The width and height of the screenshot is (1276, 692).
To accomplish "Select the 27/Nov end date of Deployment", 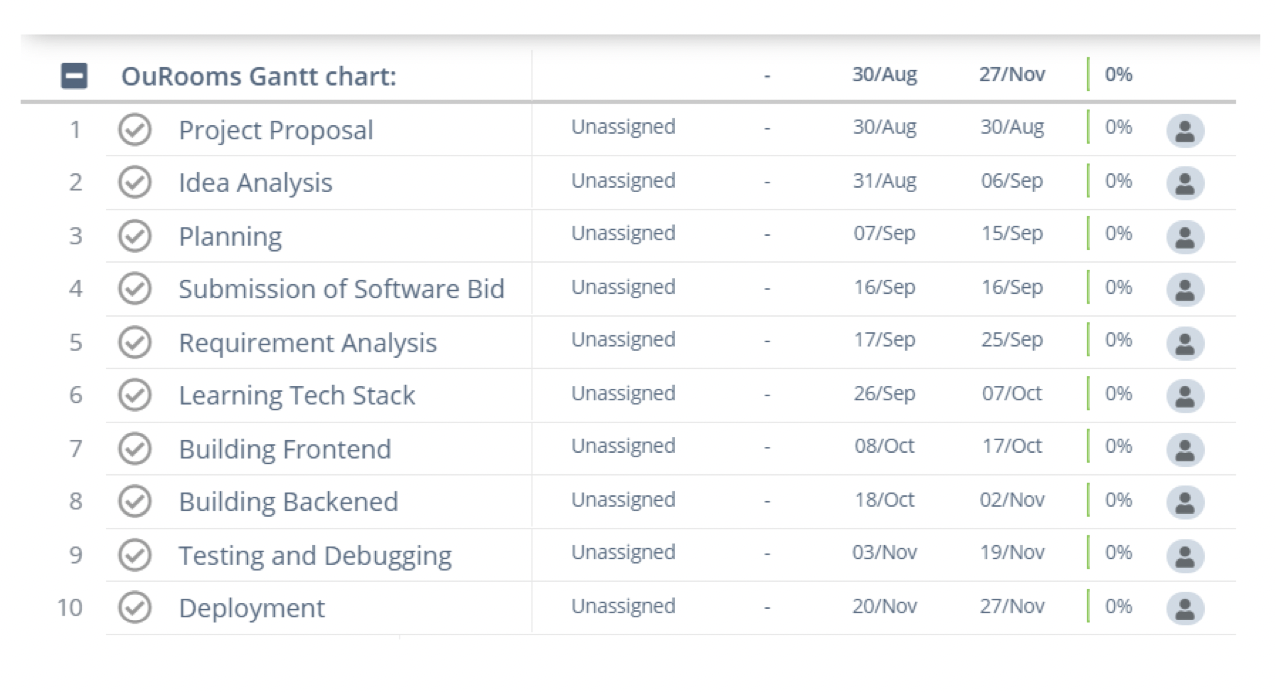I will 1012,606.
